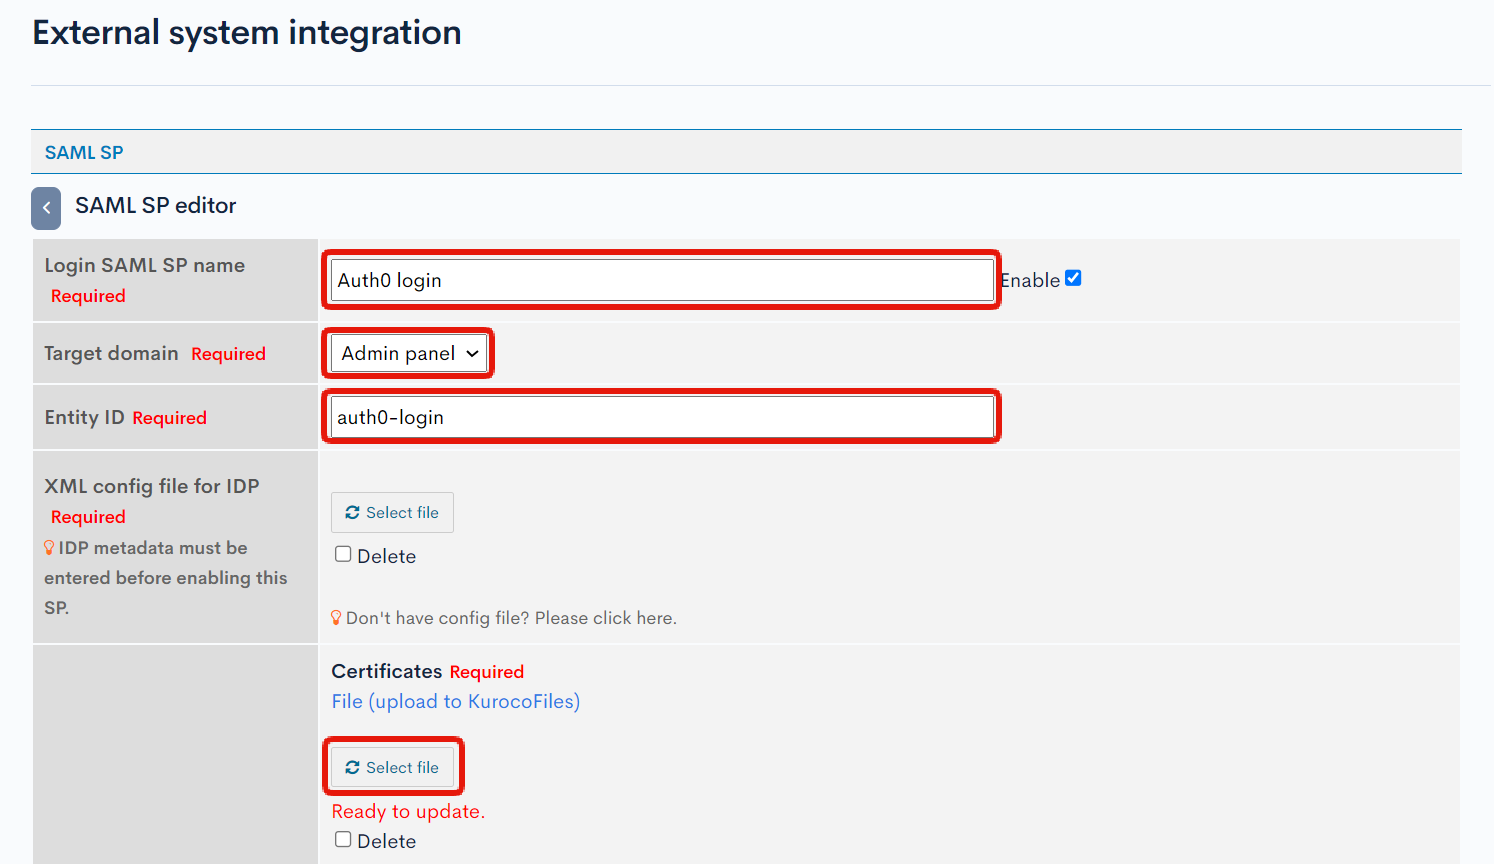Click the External system integration page heading
The height and width of the screenshot is (864, 1494).
tap(246, 32)
